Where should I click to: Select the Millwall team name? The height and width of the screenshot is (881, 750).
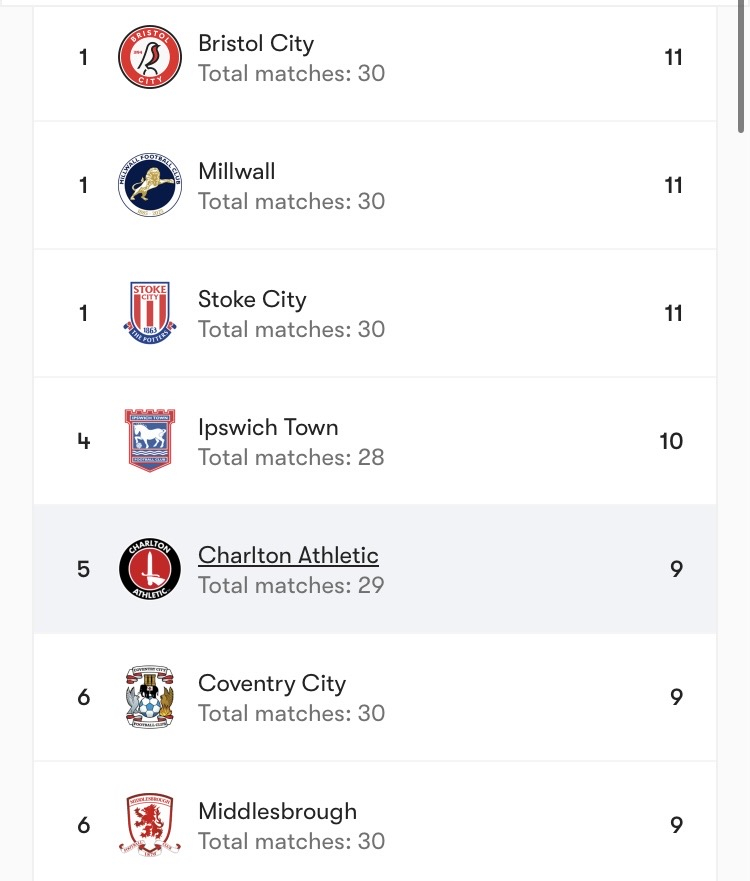click(x=237, y=171)
